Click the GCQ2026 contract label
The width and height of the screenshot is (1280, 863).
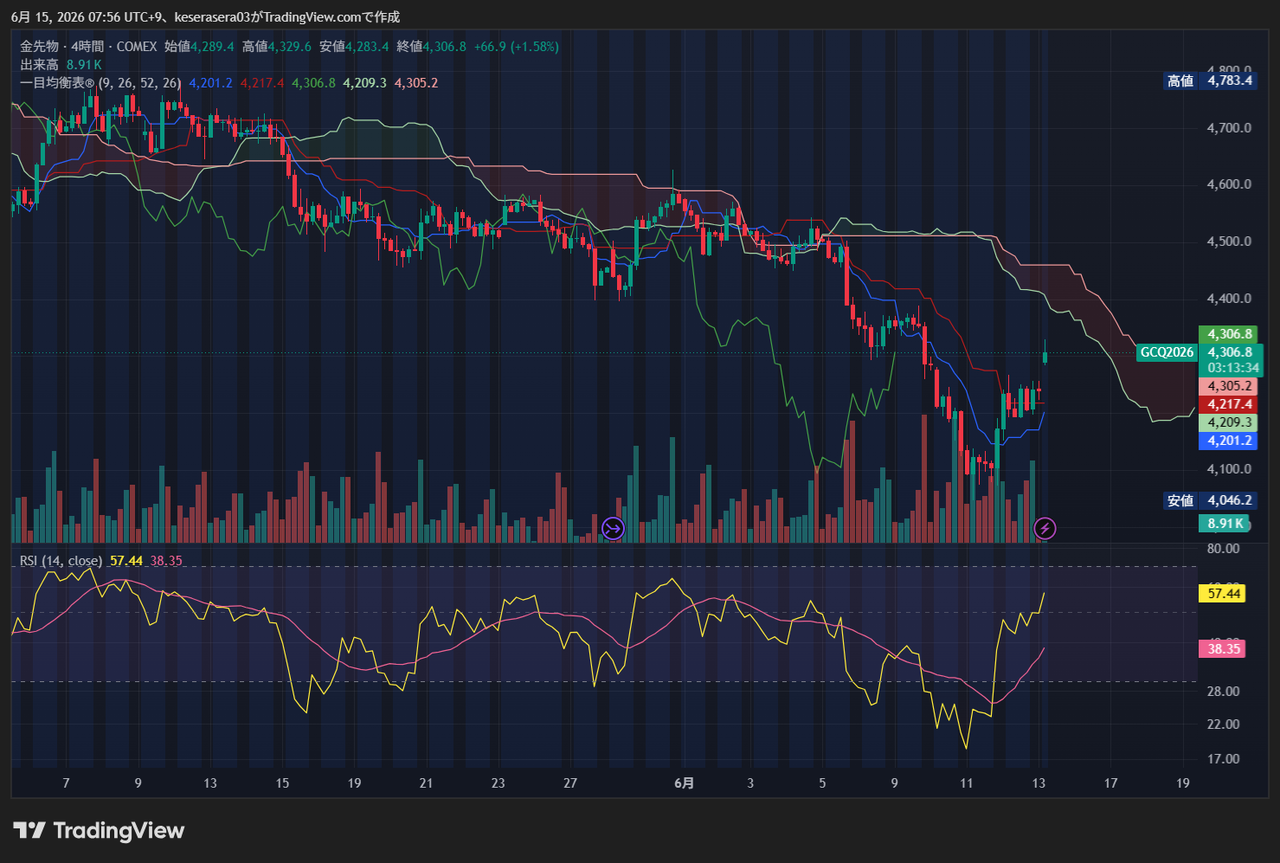(1166, 352)
